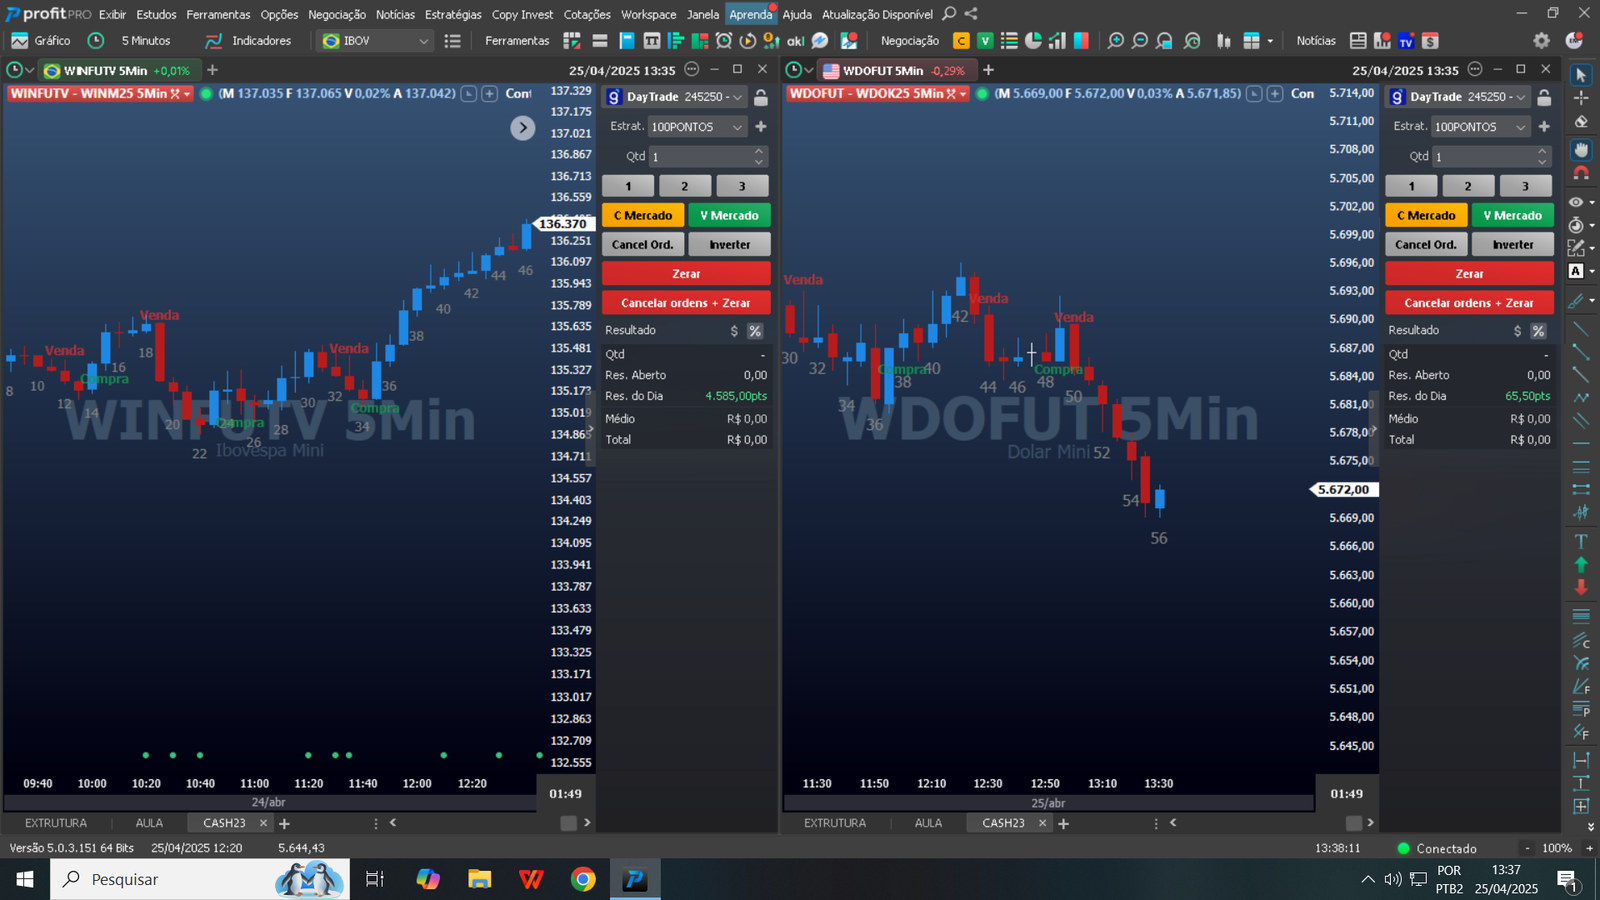
Task: Open the pie chart icon in Negociação toolbar
Action: (x=1033, y=41)
